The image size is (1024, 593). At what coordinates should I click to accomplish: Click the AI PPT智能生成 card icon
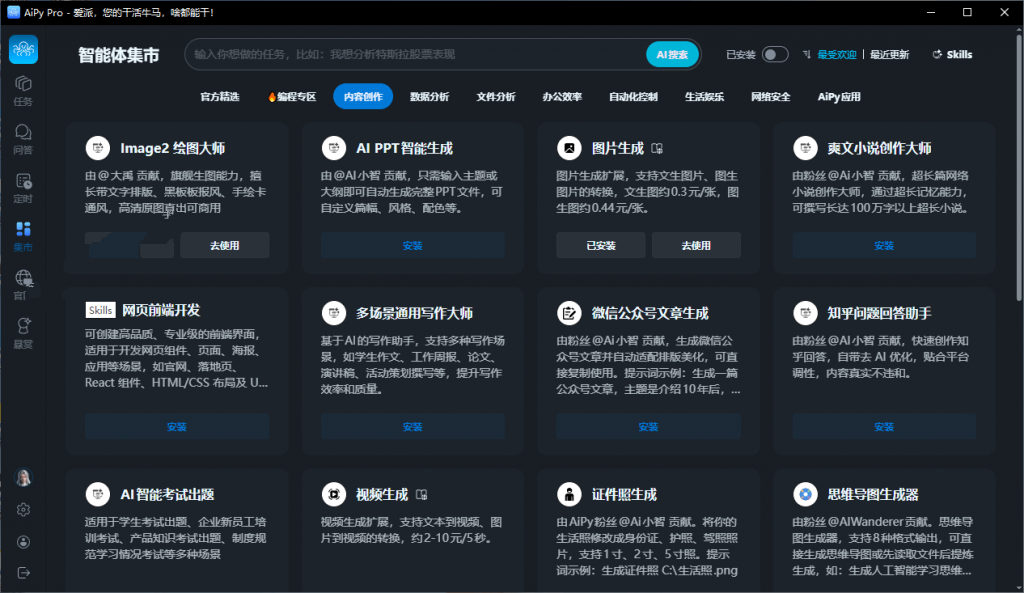(334, 148)
